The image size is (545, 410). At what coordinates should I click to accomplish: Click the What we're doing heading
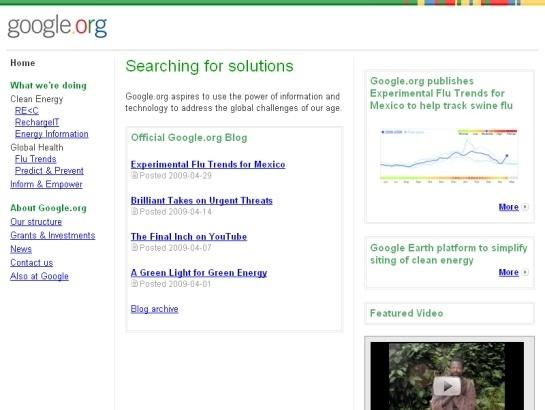(x=48, y=85)
